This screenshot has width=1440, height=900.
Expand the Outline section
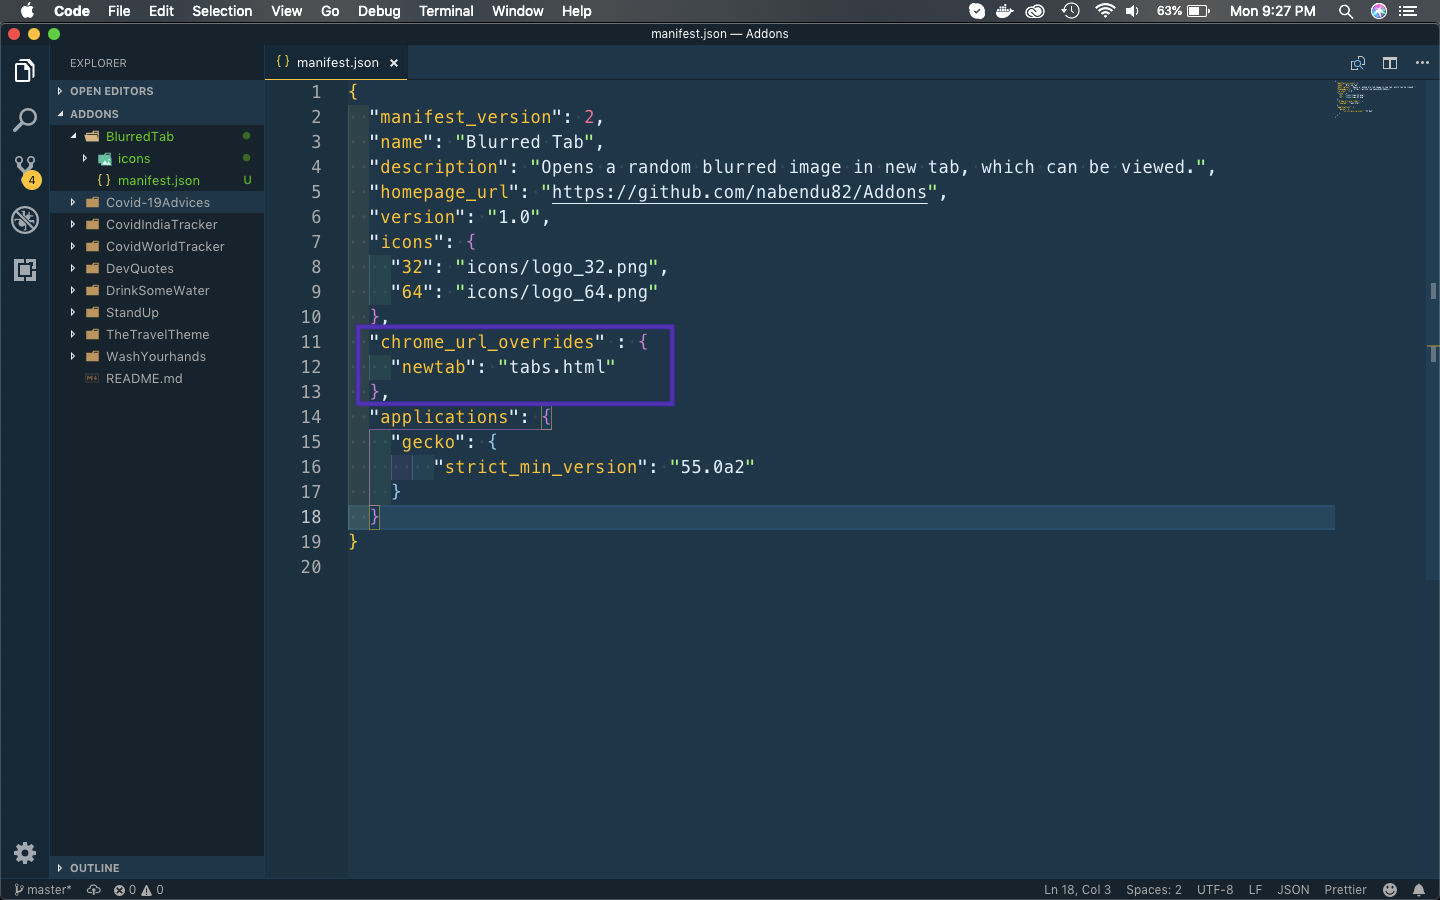tap(158, 868)
